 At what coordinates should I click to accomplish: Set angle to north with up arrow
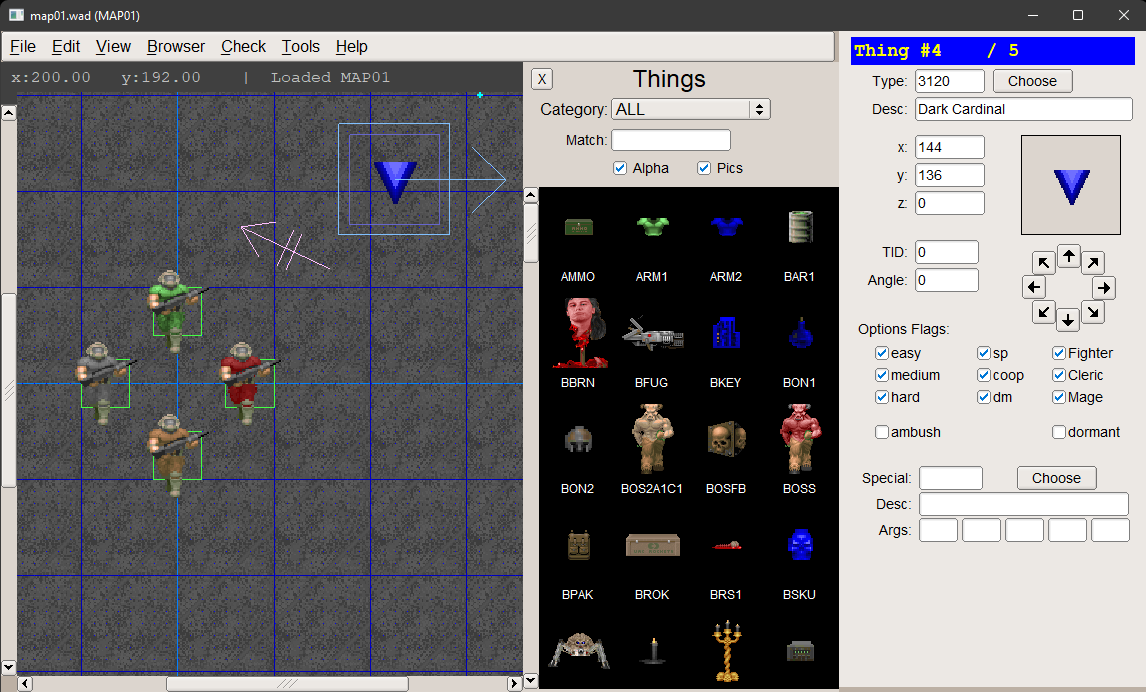(x=1069, y=256)
